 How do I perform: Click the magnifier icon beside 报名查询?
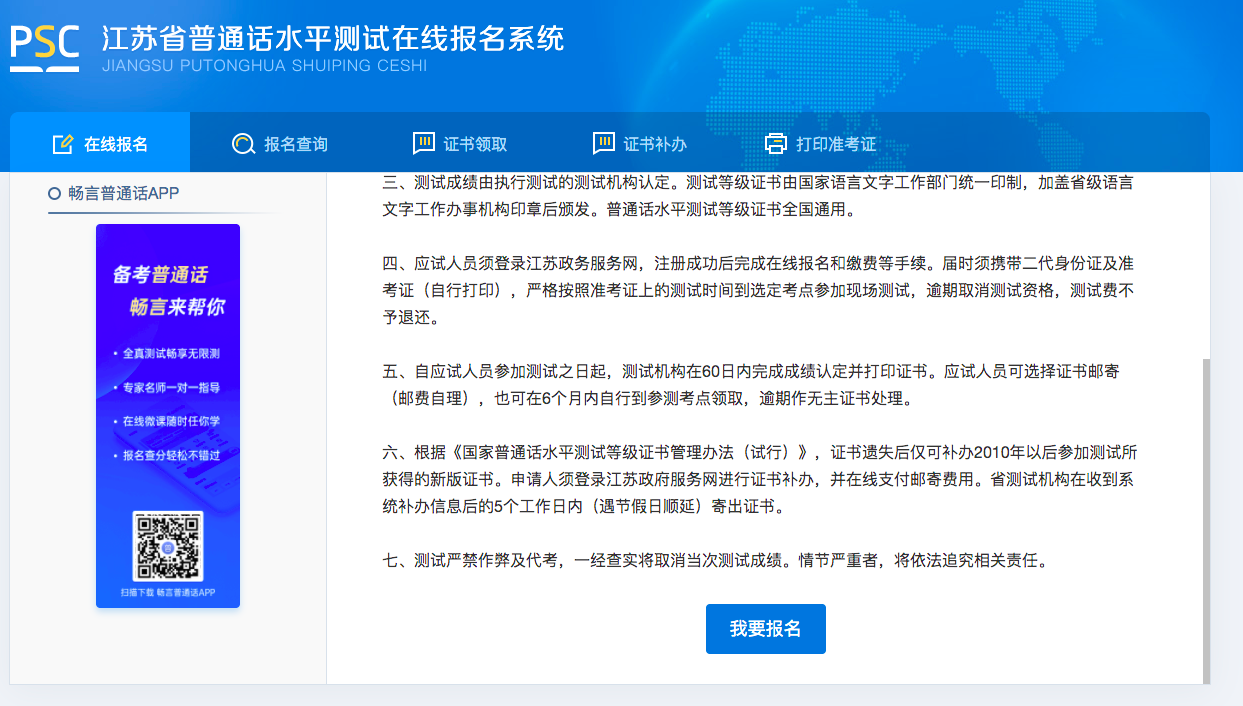click(x=242, y=144)
